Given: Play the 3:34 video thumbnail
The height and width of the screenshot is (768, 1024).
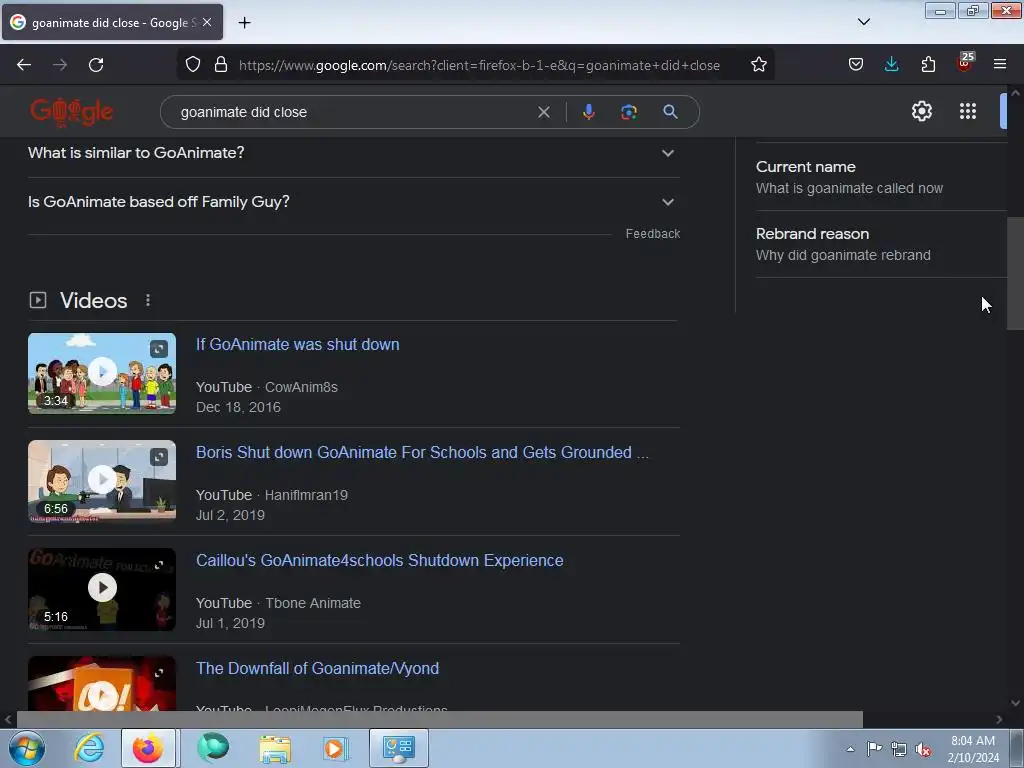Looking at the screenshot, I should click(102, 373).
